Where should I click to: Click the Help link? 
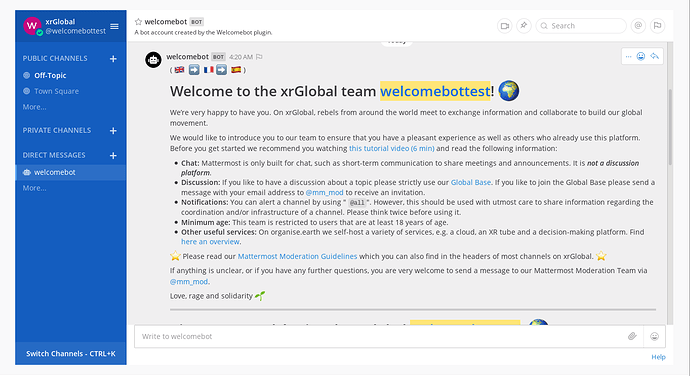pos(658,357)
